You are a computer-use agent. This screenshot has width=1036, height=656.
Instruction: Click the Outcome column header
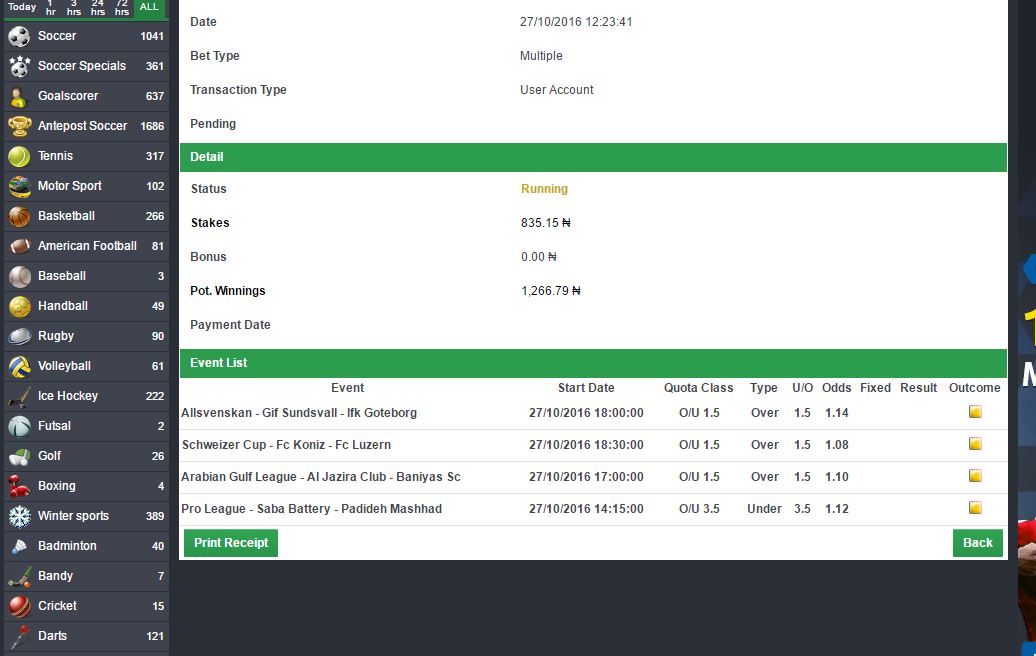(x=975, y=388)
